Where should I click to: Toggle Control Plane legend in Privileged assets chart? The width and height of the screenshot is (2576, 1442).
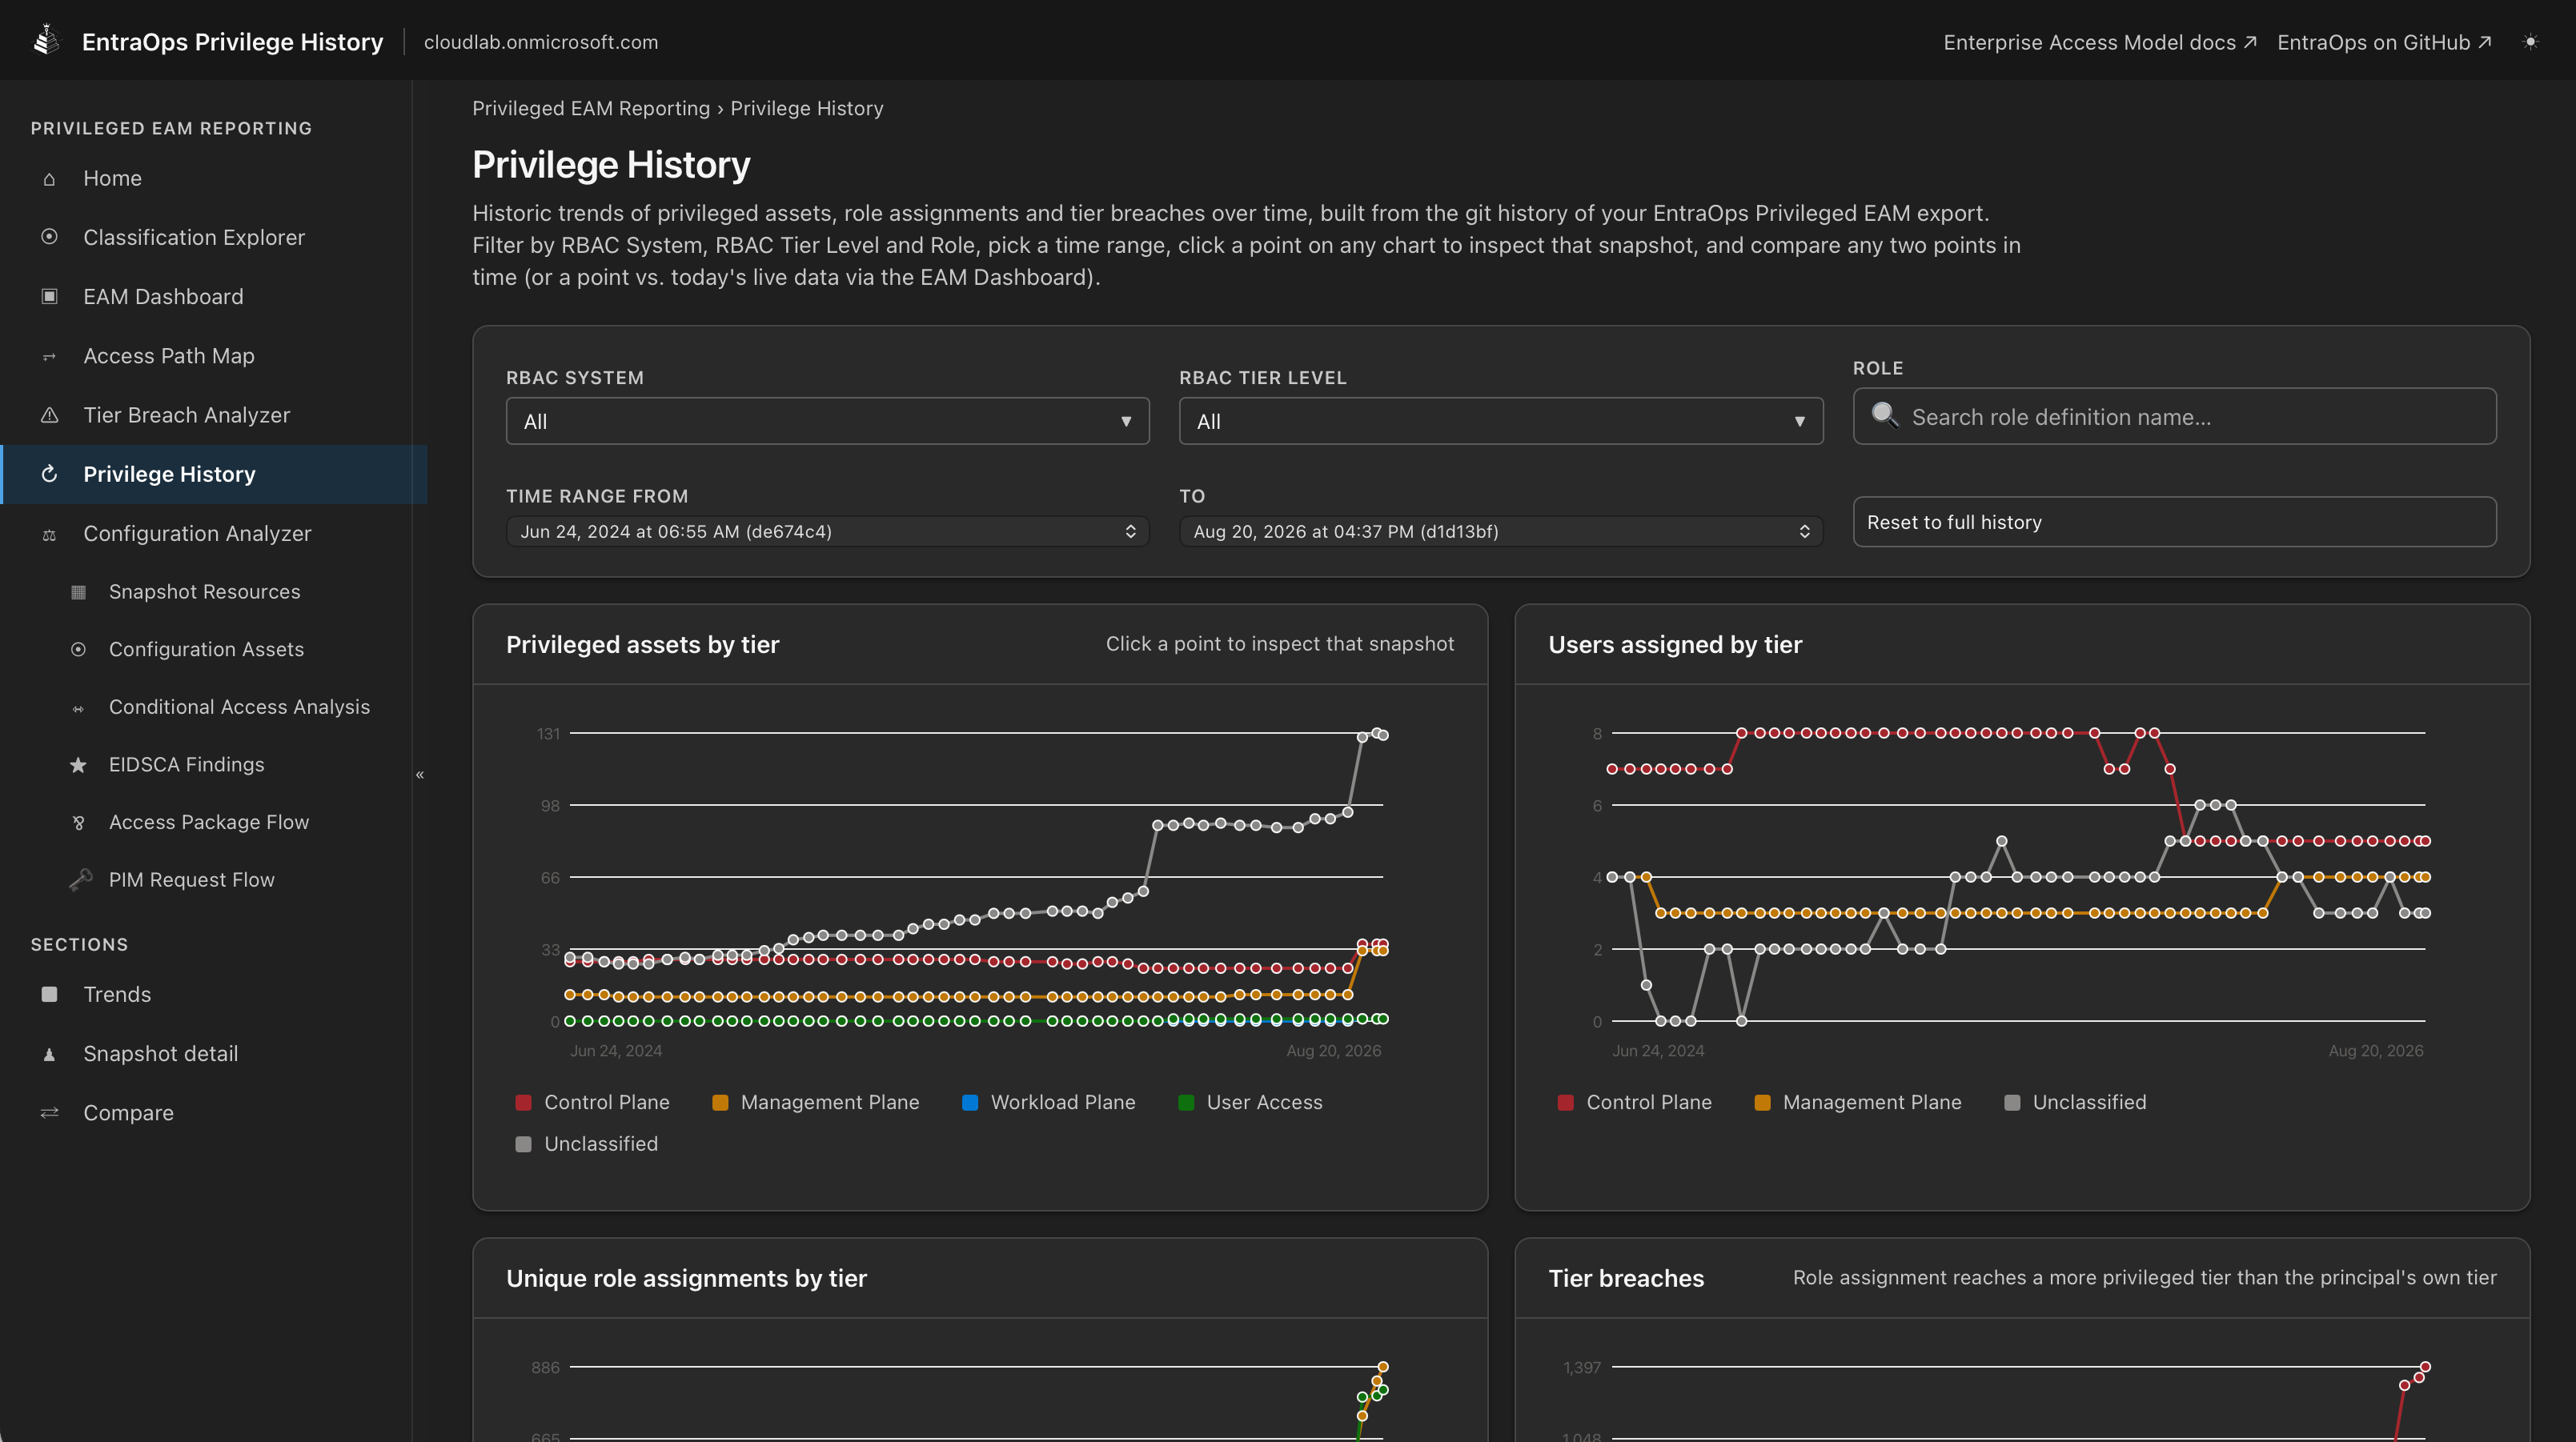pyautogui.click(x=592, y=1102)
